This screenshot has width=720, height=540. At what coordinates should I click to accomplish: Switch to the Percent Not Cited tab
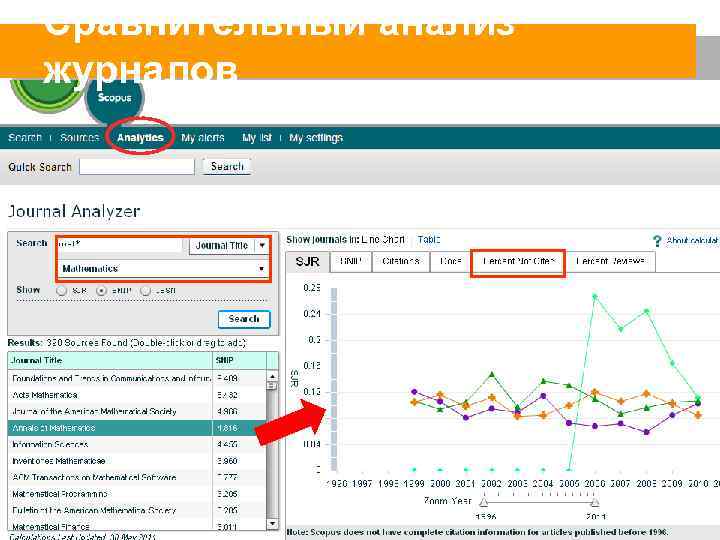click(518, 262)
